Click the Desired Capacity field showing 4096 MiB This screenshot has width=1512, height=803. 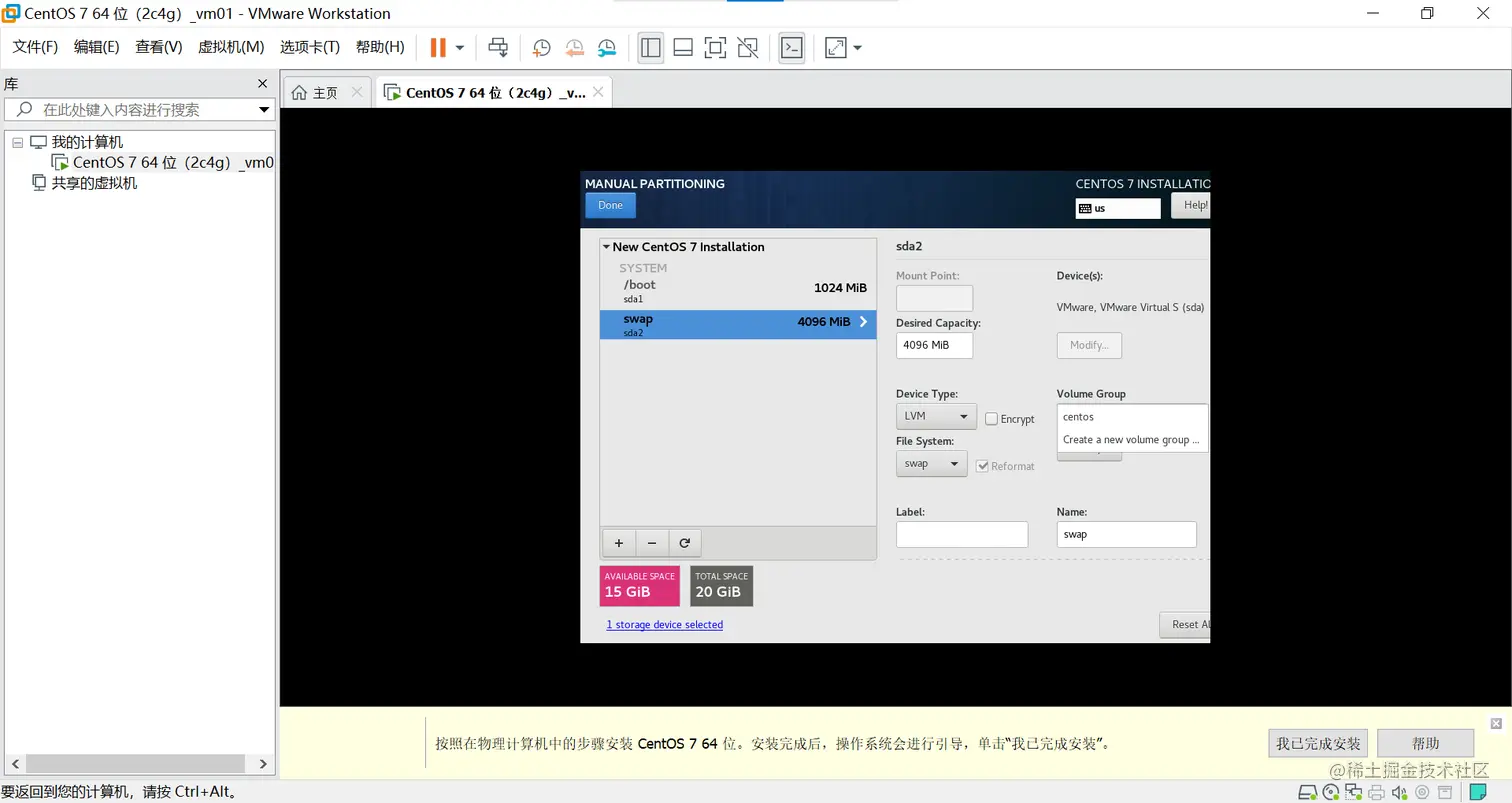coord(934,345)
